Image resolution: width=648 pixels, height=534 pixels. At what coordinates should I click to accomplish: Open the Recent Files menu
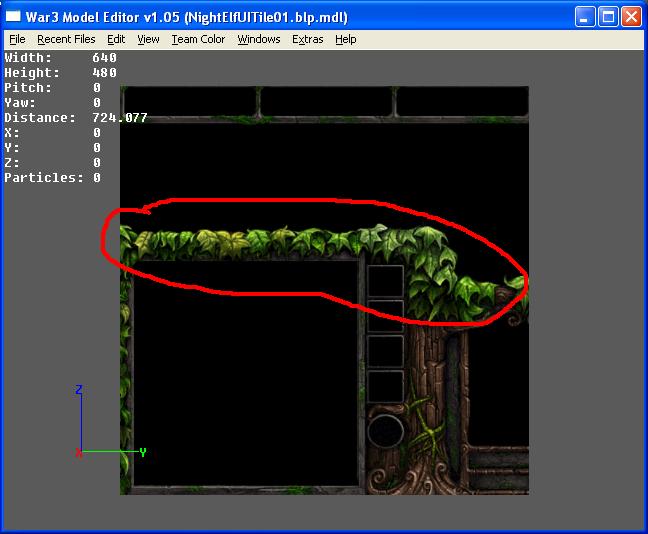point(66,39)
